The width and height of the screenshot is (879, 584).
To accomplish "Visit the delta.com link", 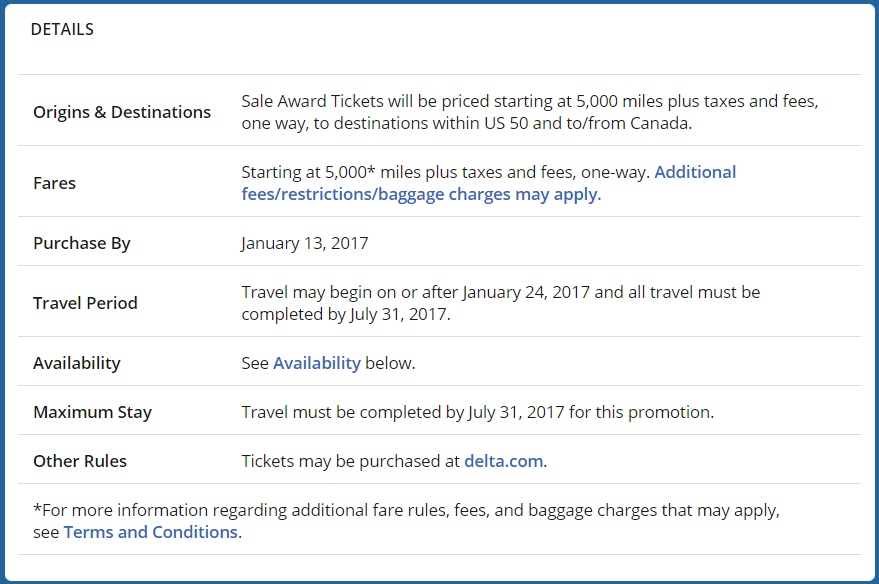I will point(503,461).
